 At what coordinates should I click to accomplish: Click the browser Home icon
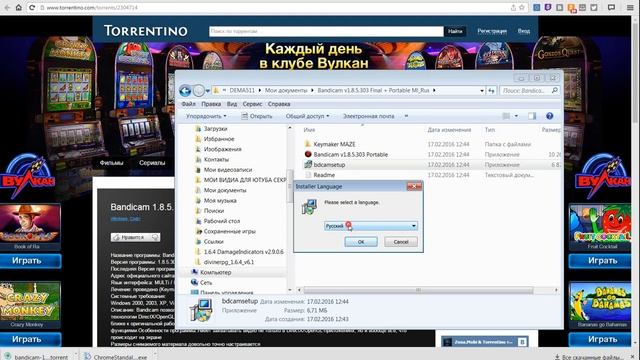point(19,7)
